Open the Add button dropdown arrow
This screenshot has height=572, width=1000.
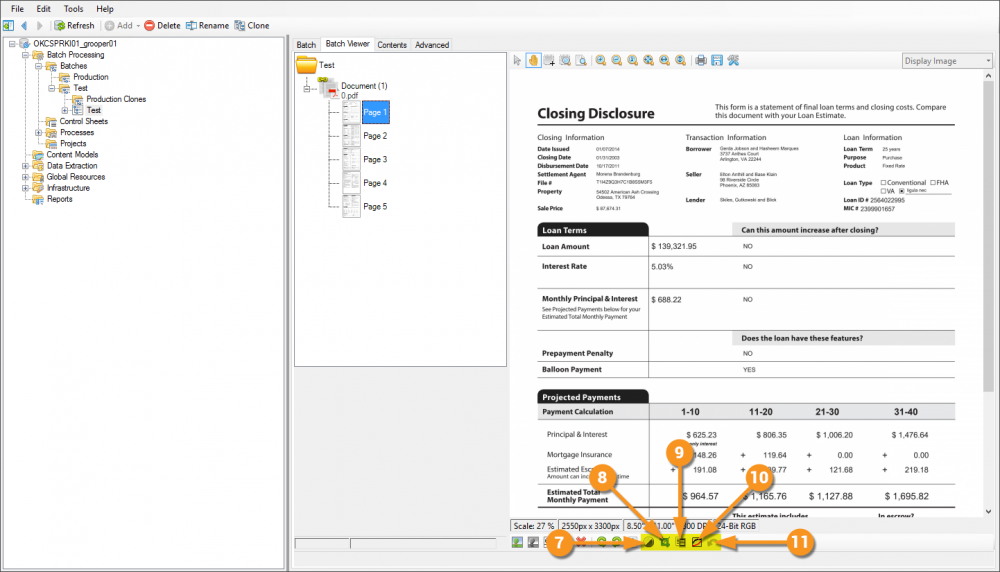[138, 26]
